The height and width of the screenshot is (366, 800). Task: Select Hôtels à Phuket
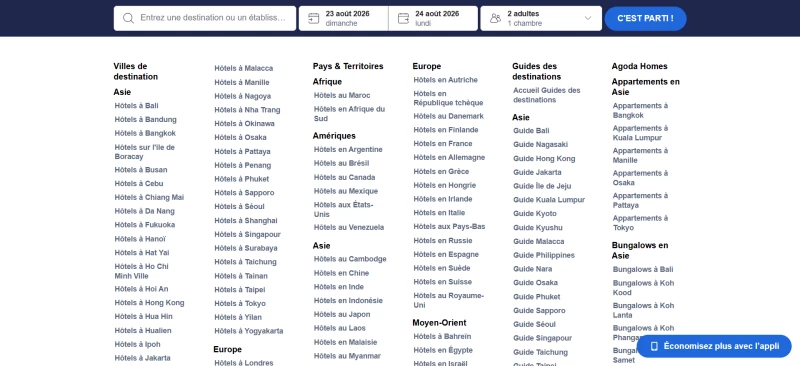click(x=241, y=179)
